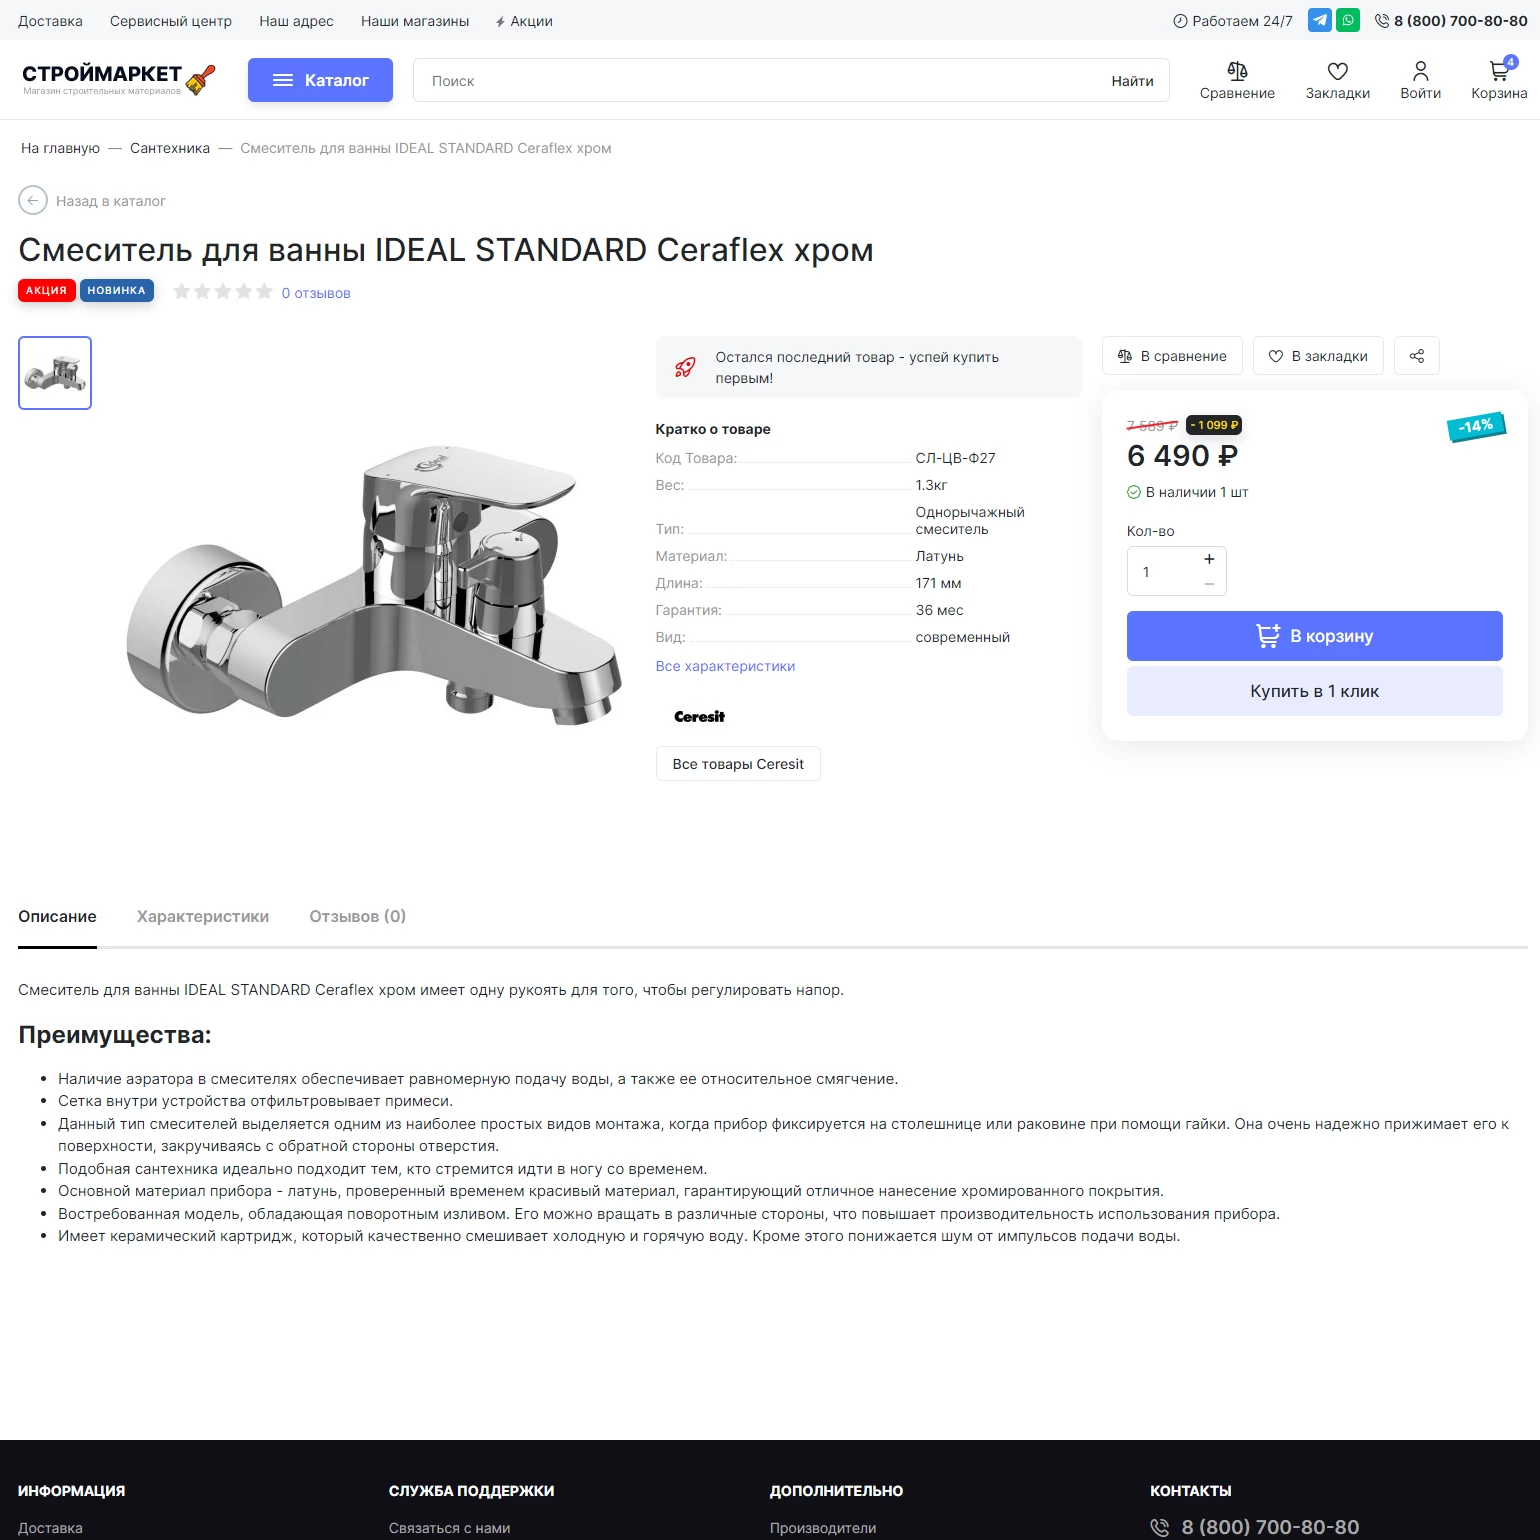The height and width of the screenshot is (1540, 1540).
Task: Go back using Назад в каталог arrow
Action: 33,201
